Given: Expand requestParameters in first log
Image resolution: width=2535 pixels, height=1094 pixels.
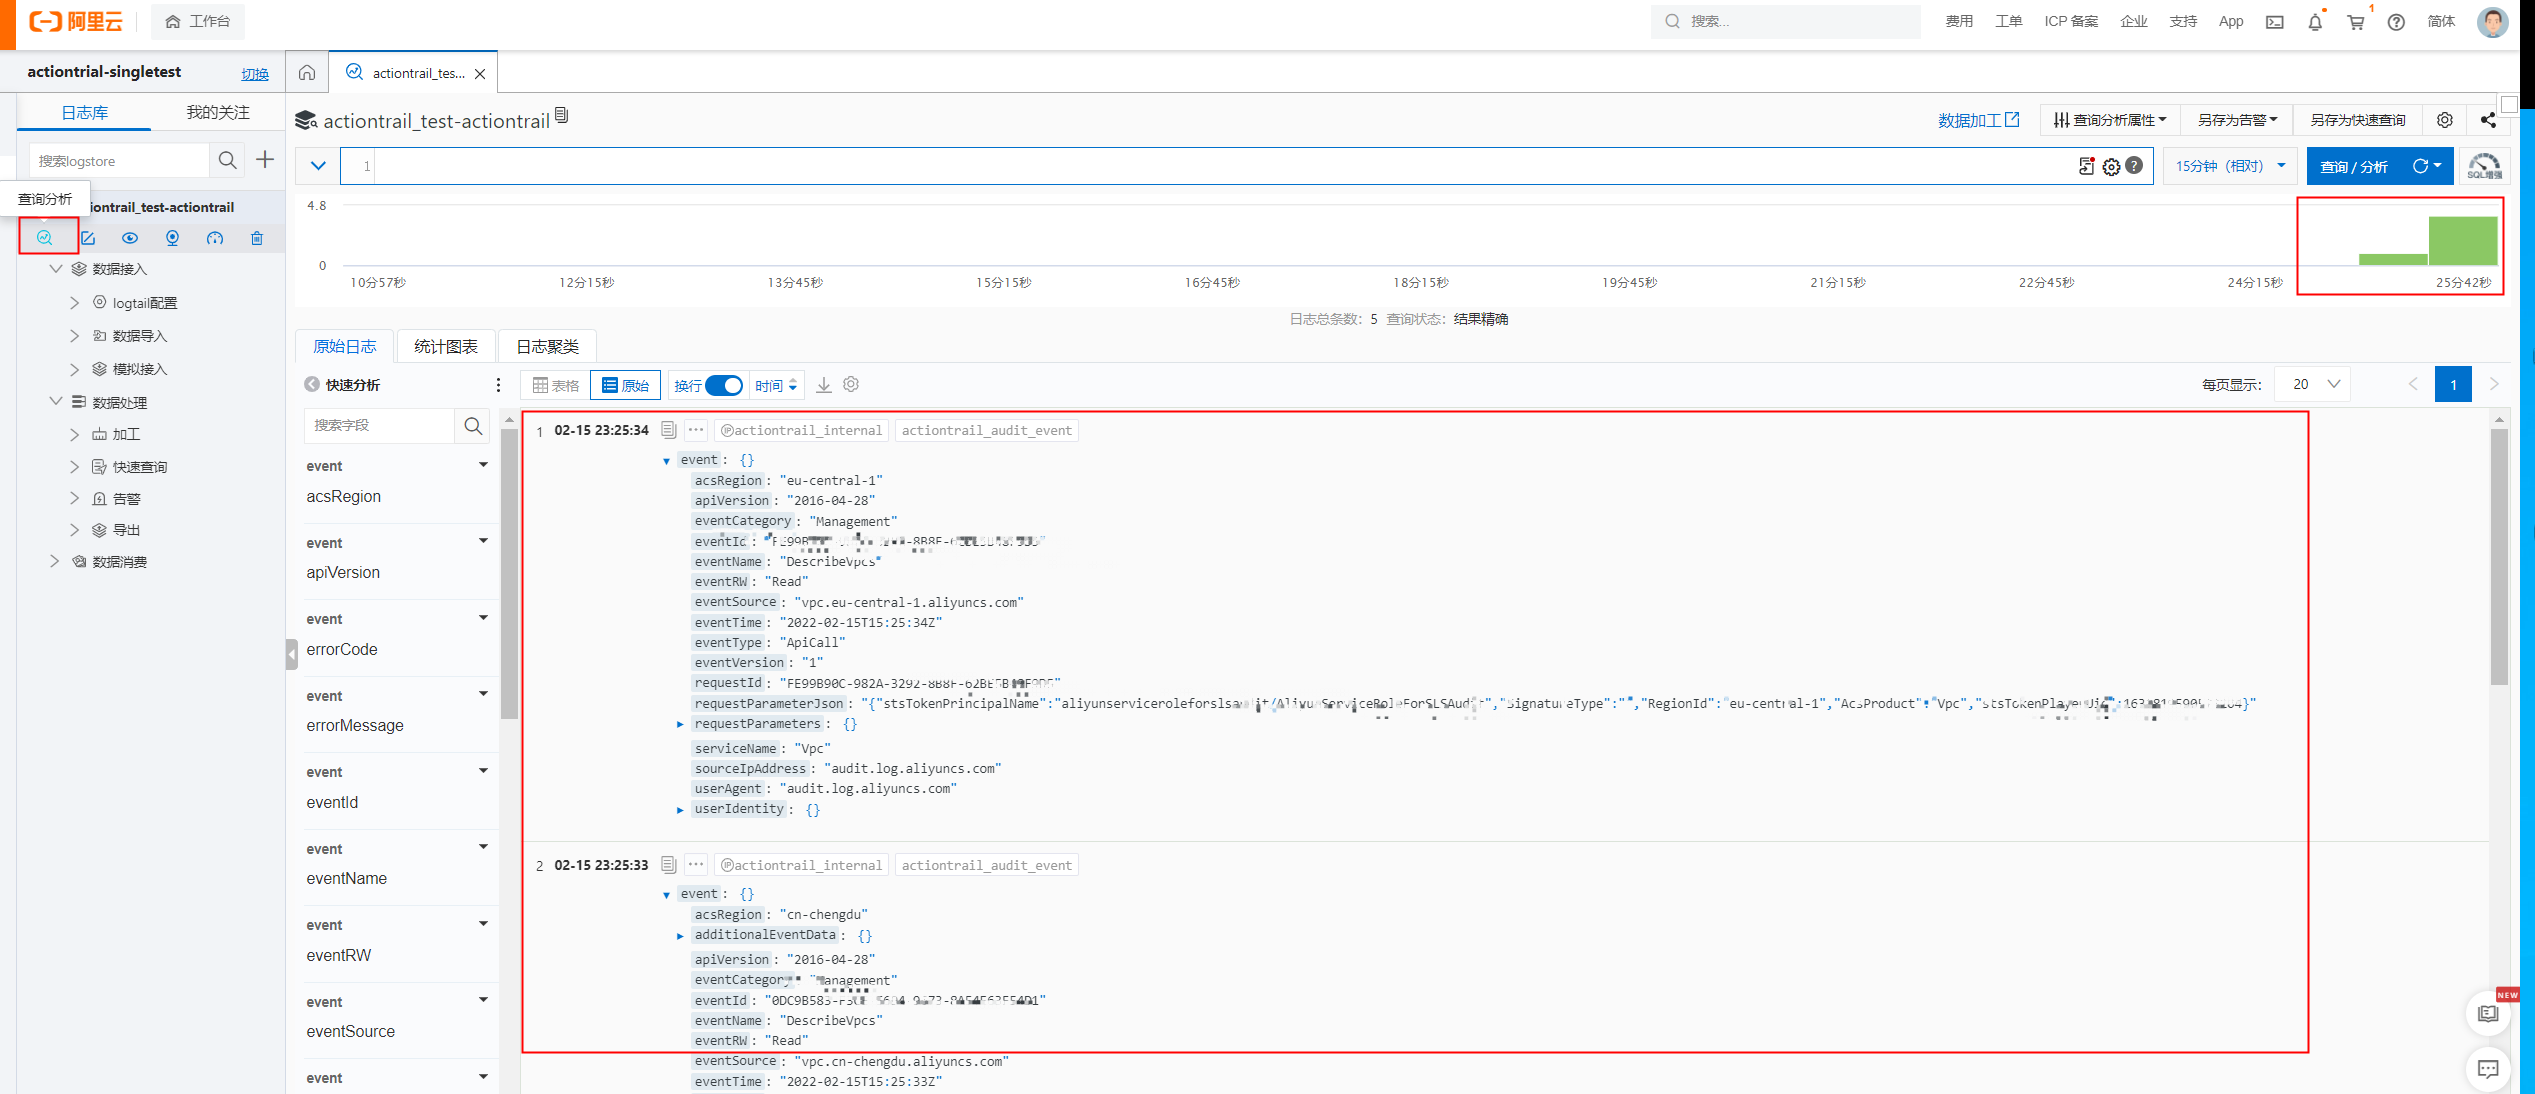Looking at the screenshot, I should (x=680, y=724).
